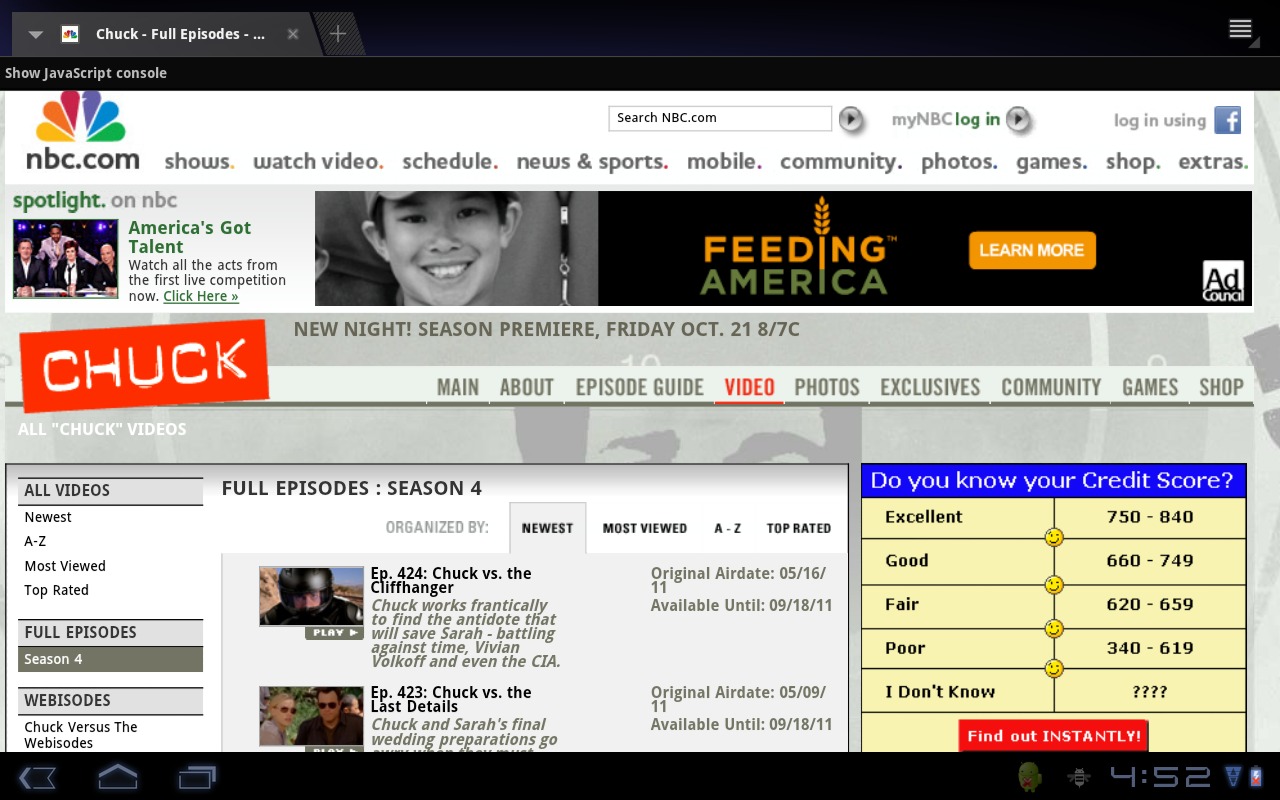1280x800 pixels.
Task: Sort by TOP RATED tab
Action: click(x=799, y=528)
